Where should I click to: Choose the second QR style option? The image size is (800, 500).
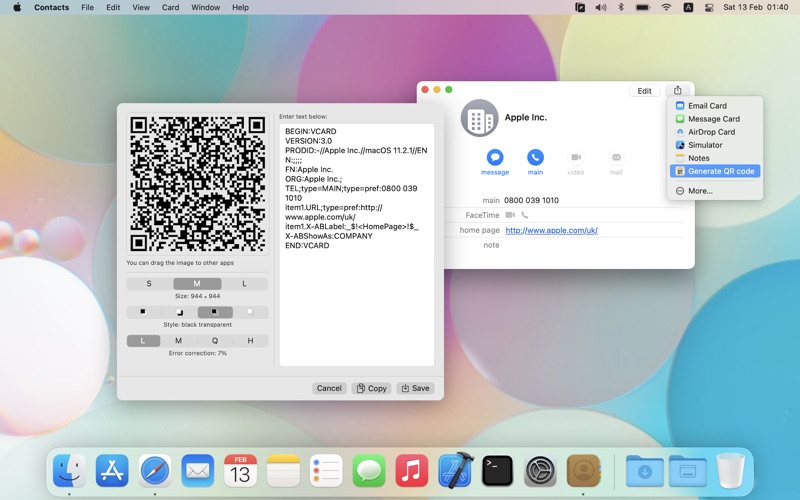click(x=179, y=312)
